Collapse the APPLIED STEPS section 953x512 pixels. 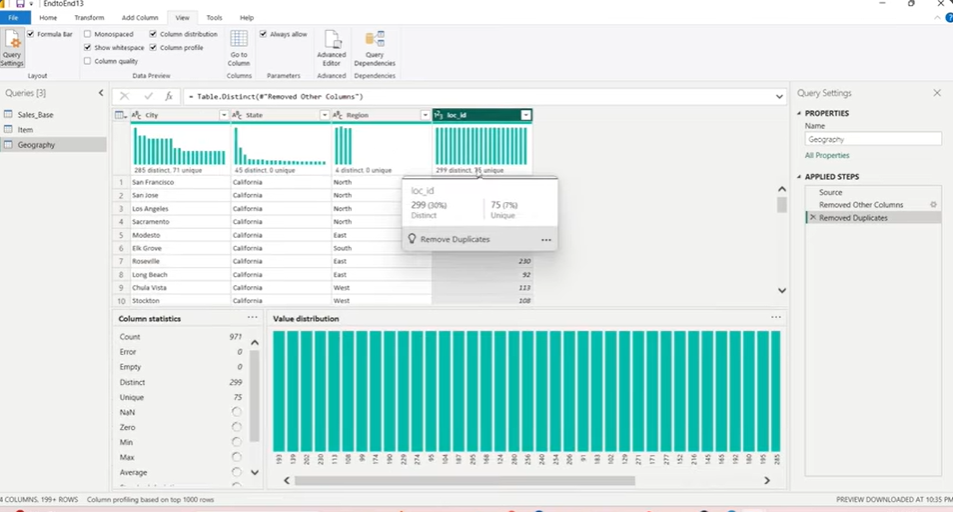799,176
